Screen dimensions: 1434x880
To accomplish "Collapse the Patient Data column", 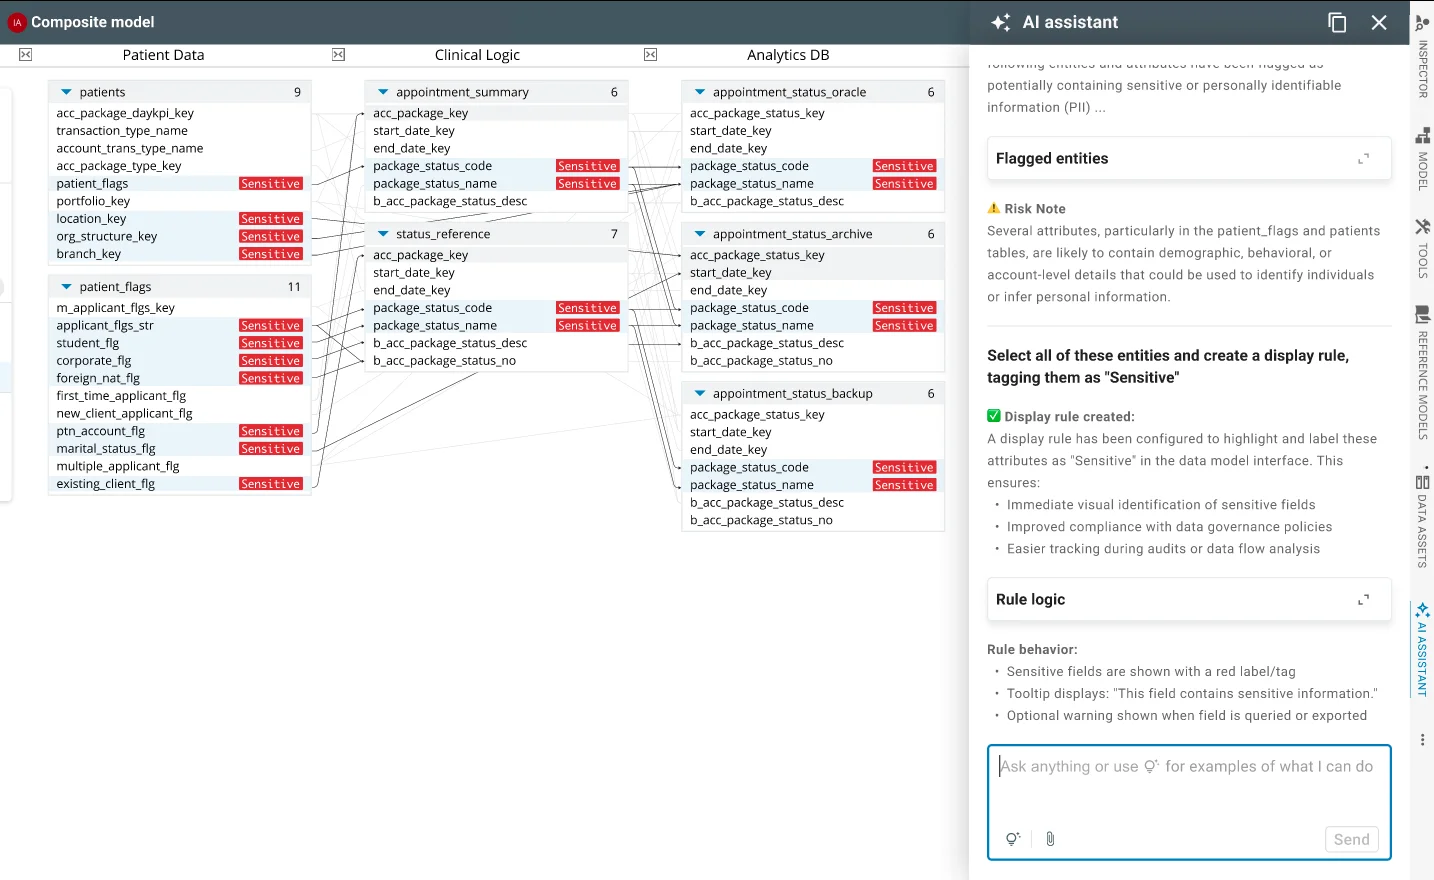I will 26,55.
